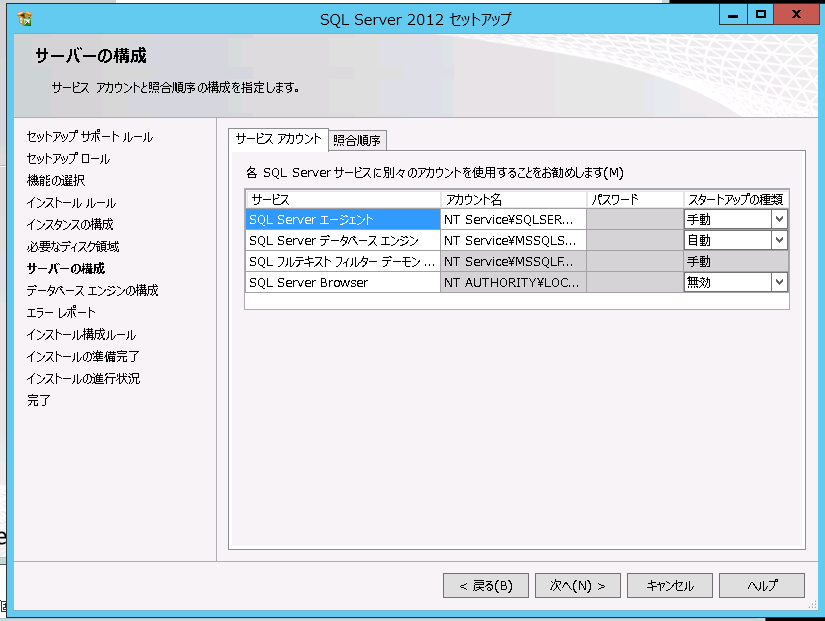Viewport: 825px width, 621px height.
Task: Click インストール ルール in the step list
Action: [72, 203]
